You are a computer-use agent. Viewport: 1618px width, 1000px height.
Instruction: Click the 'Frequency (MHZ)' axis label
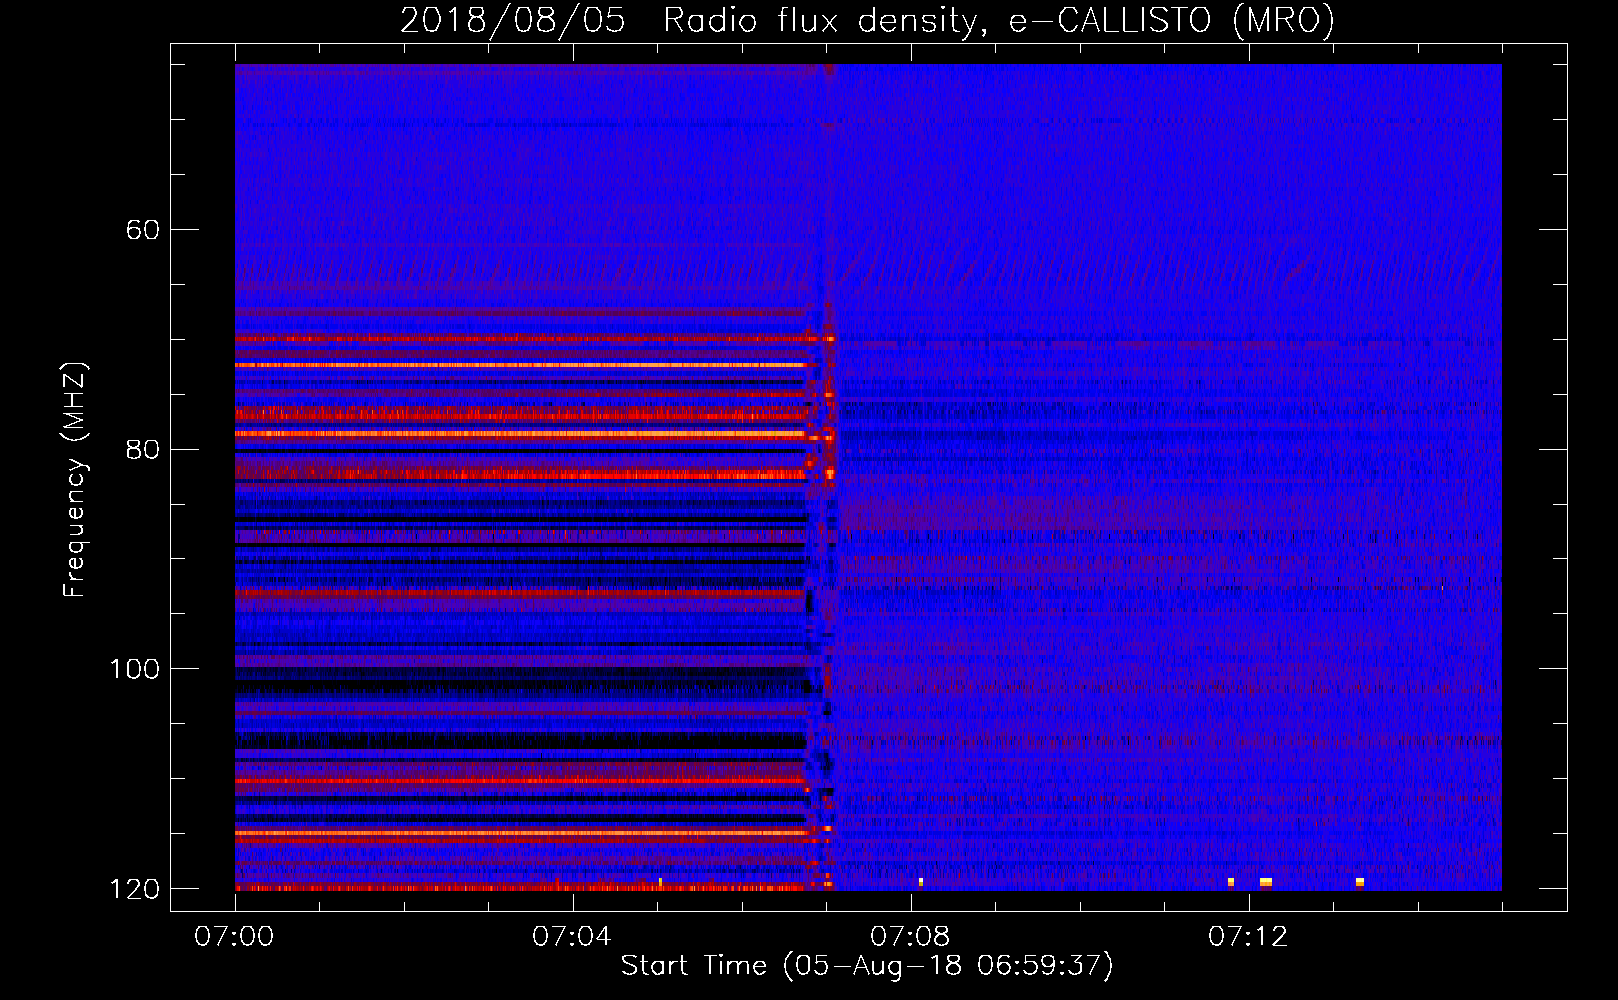[75, 480]
